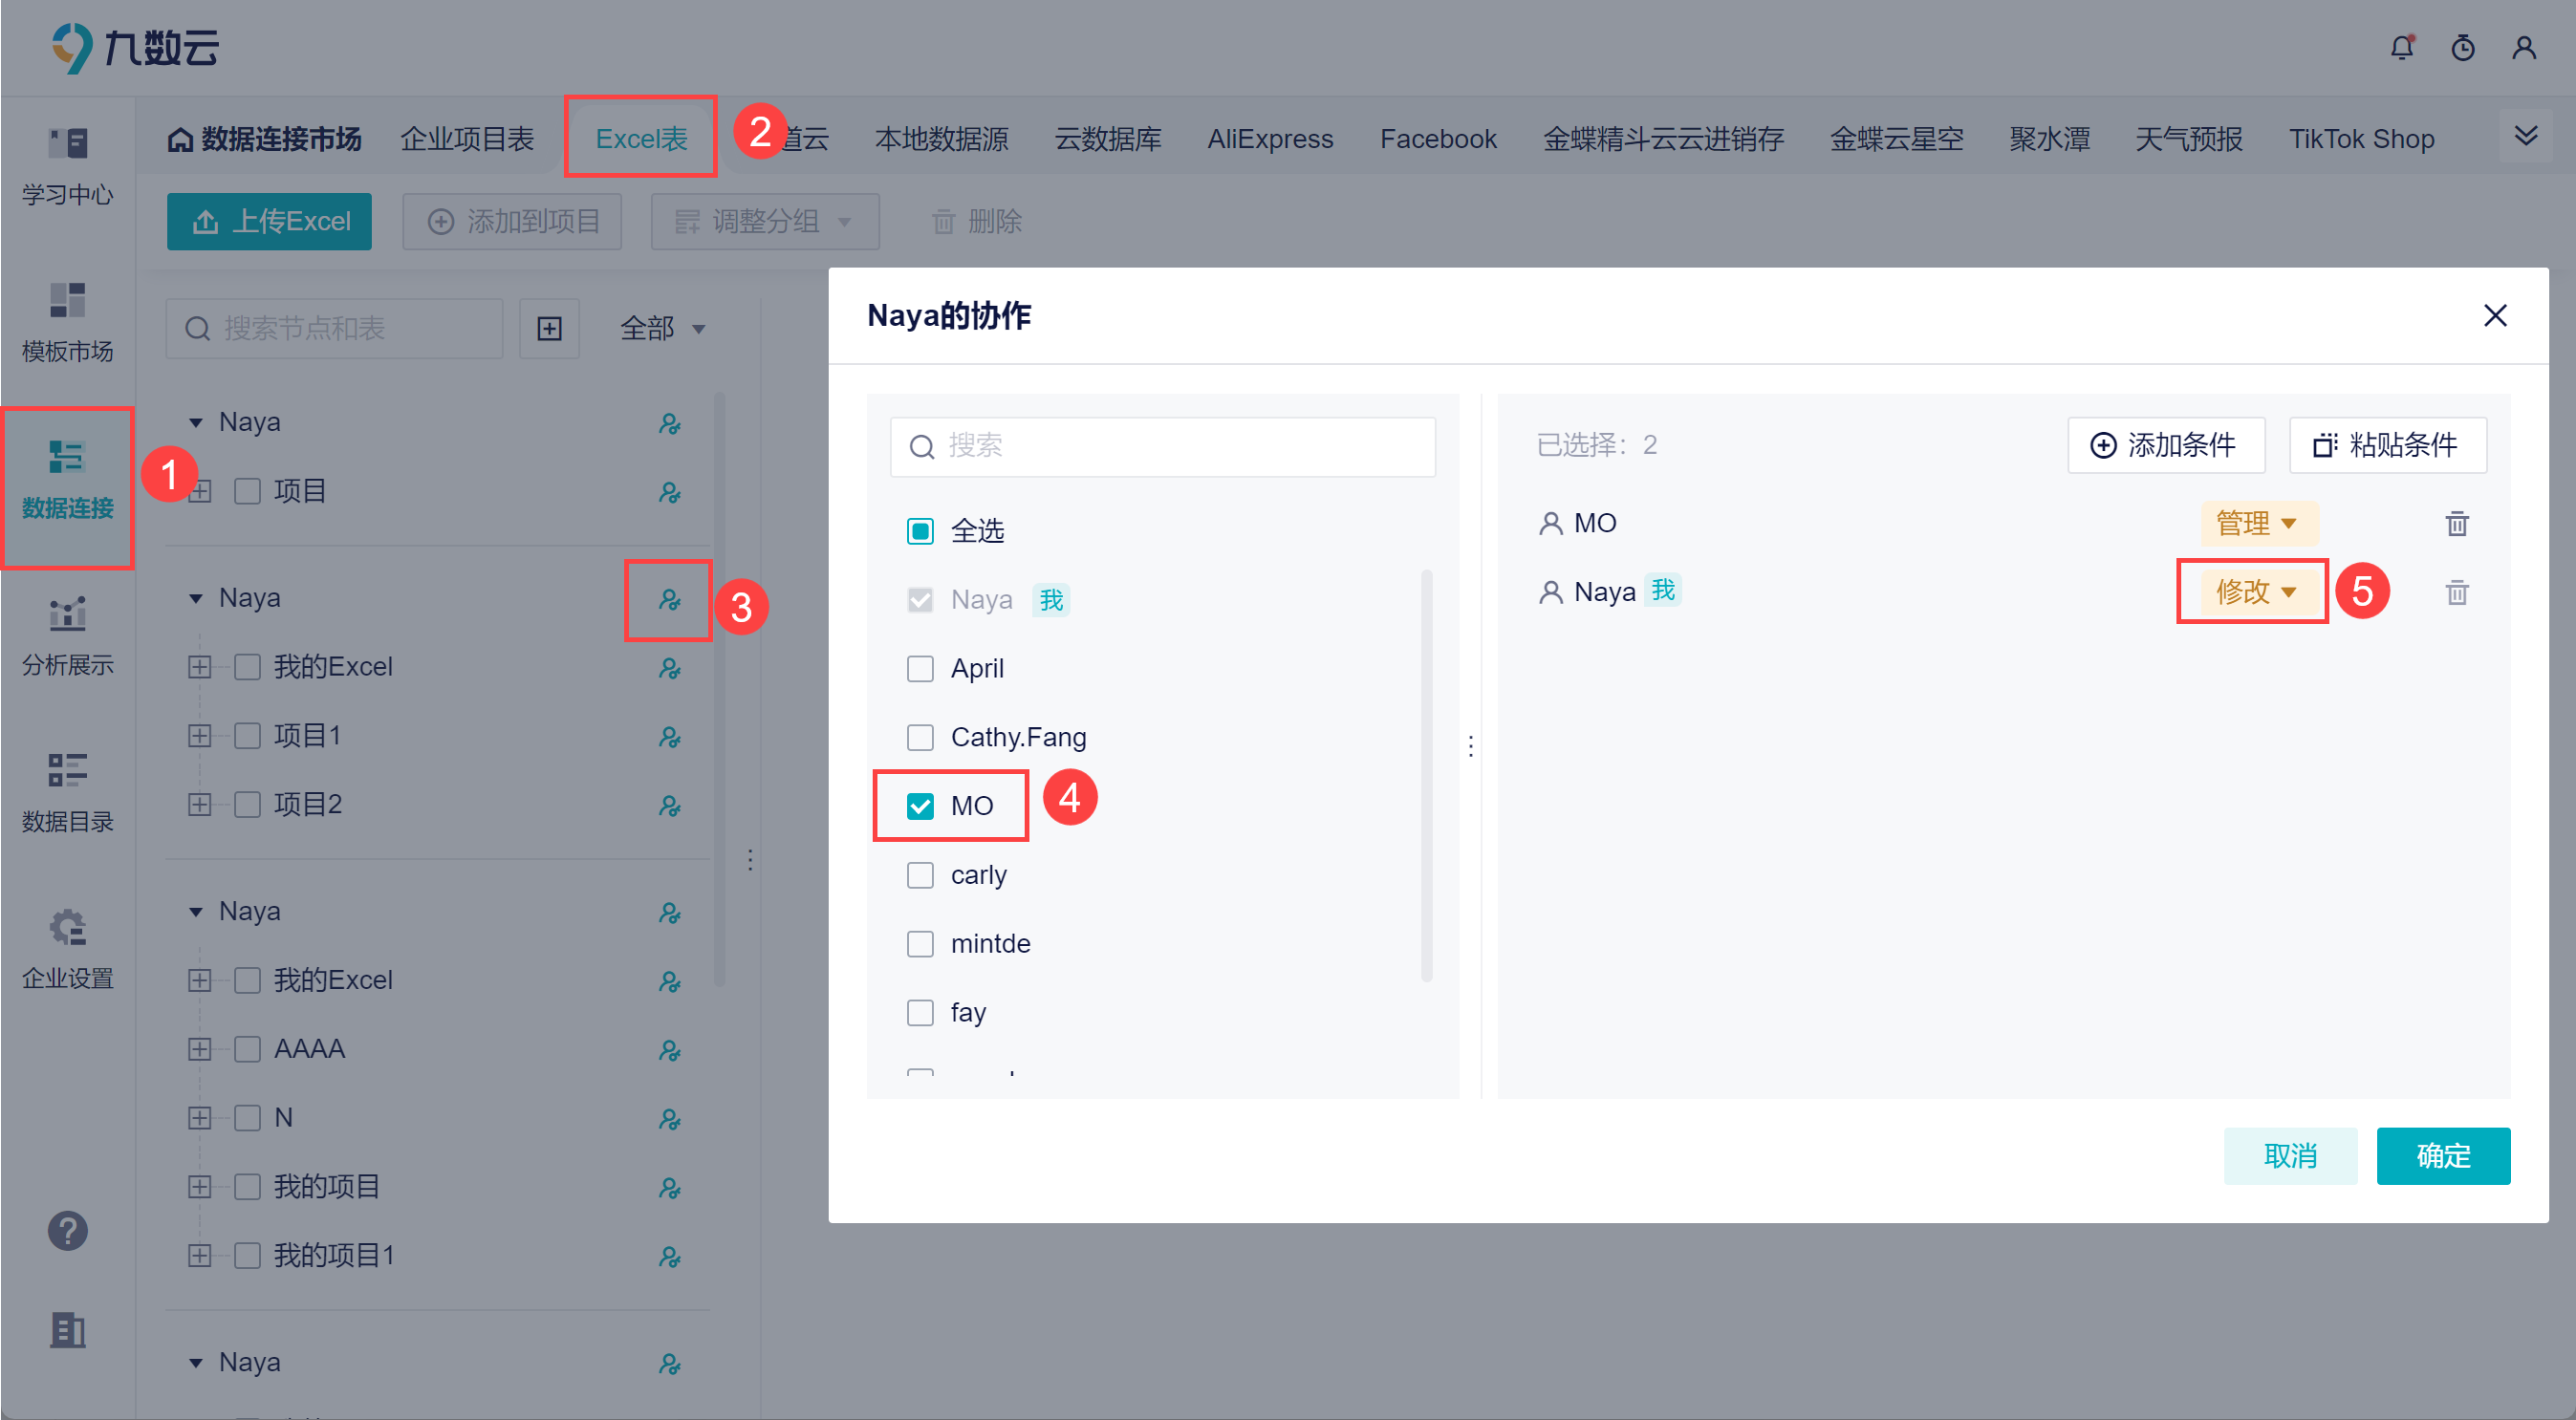Click the 添加到项目 button
The image size is (2576, 1420).
pos(512,221)
